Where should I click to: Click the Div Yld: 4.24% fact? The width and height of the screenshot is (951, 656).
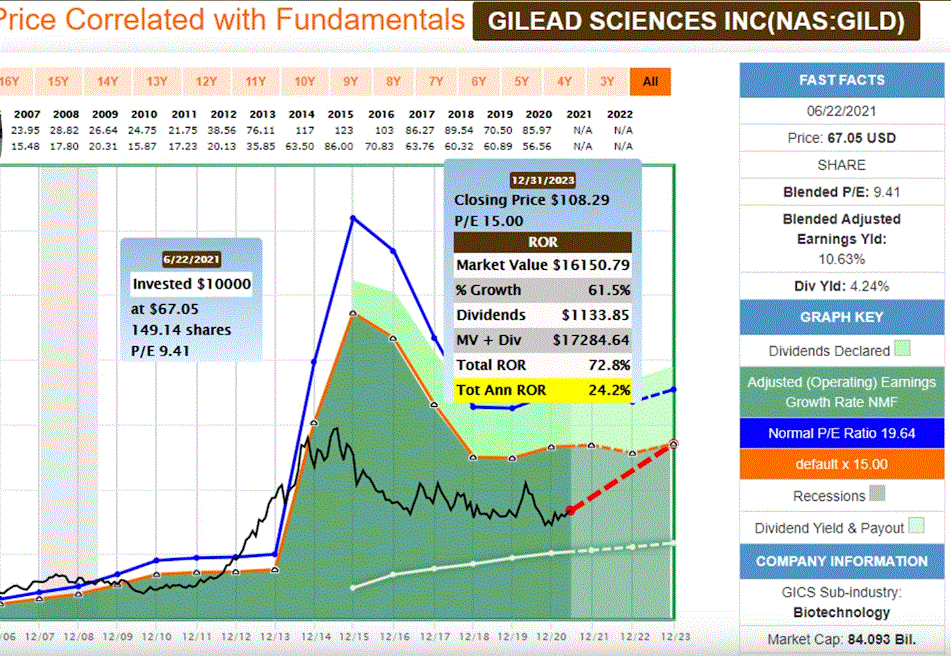842,286
